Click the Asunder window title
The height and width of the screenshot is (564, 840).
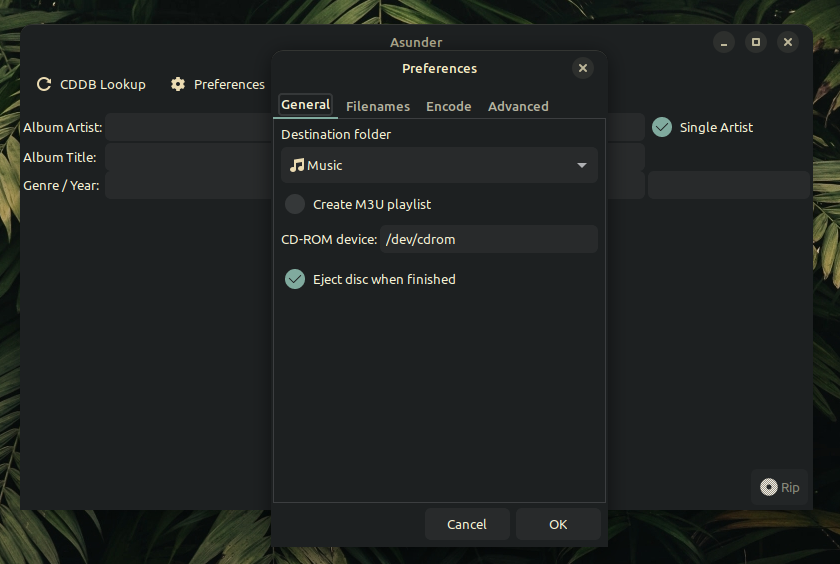click(x=416, y=42)
